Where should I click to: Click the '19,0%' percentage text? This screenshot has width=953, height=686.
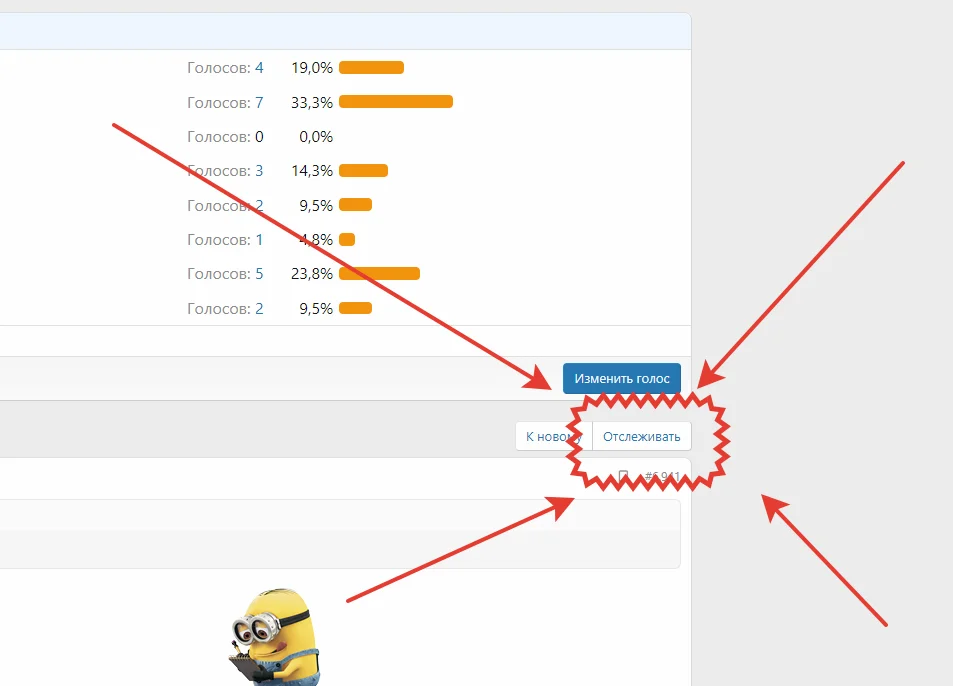click(312, 67)
